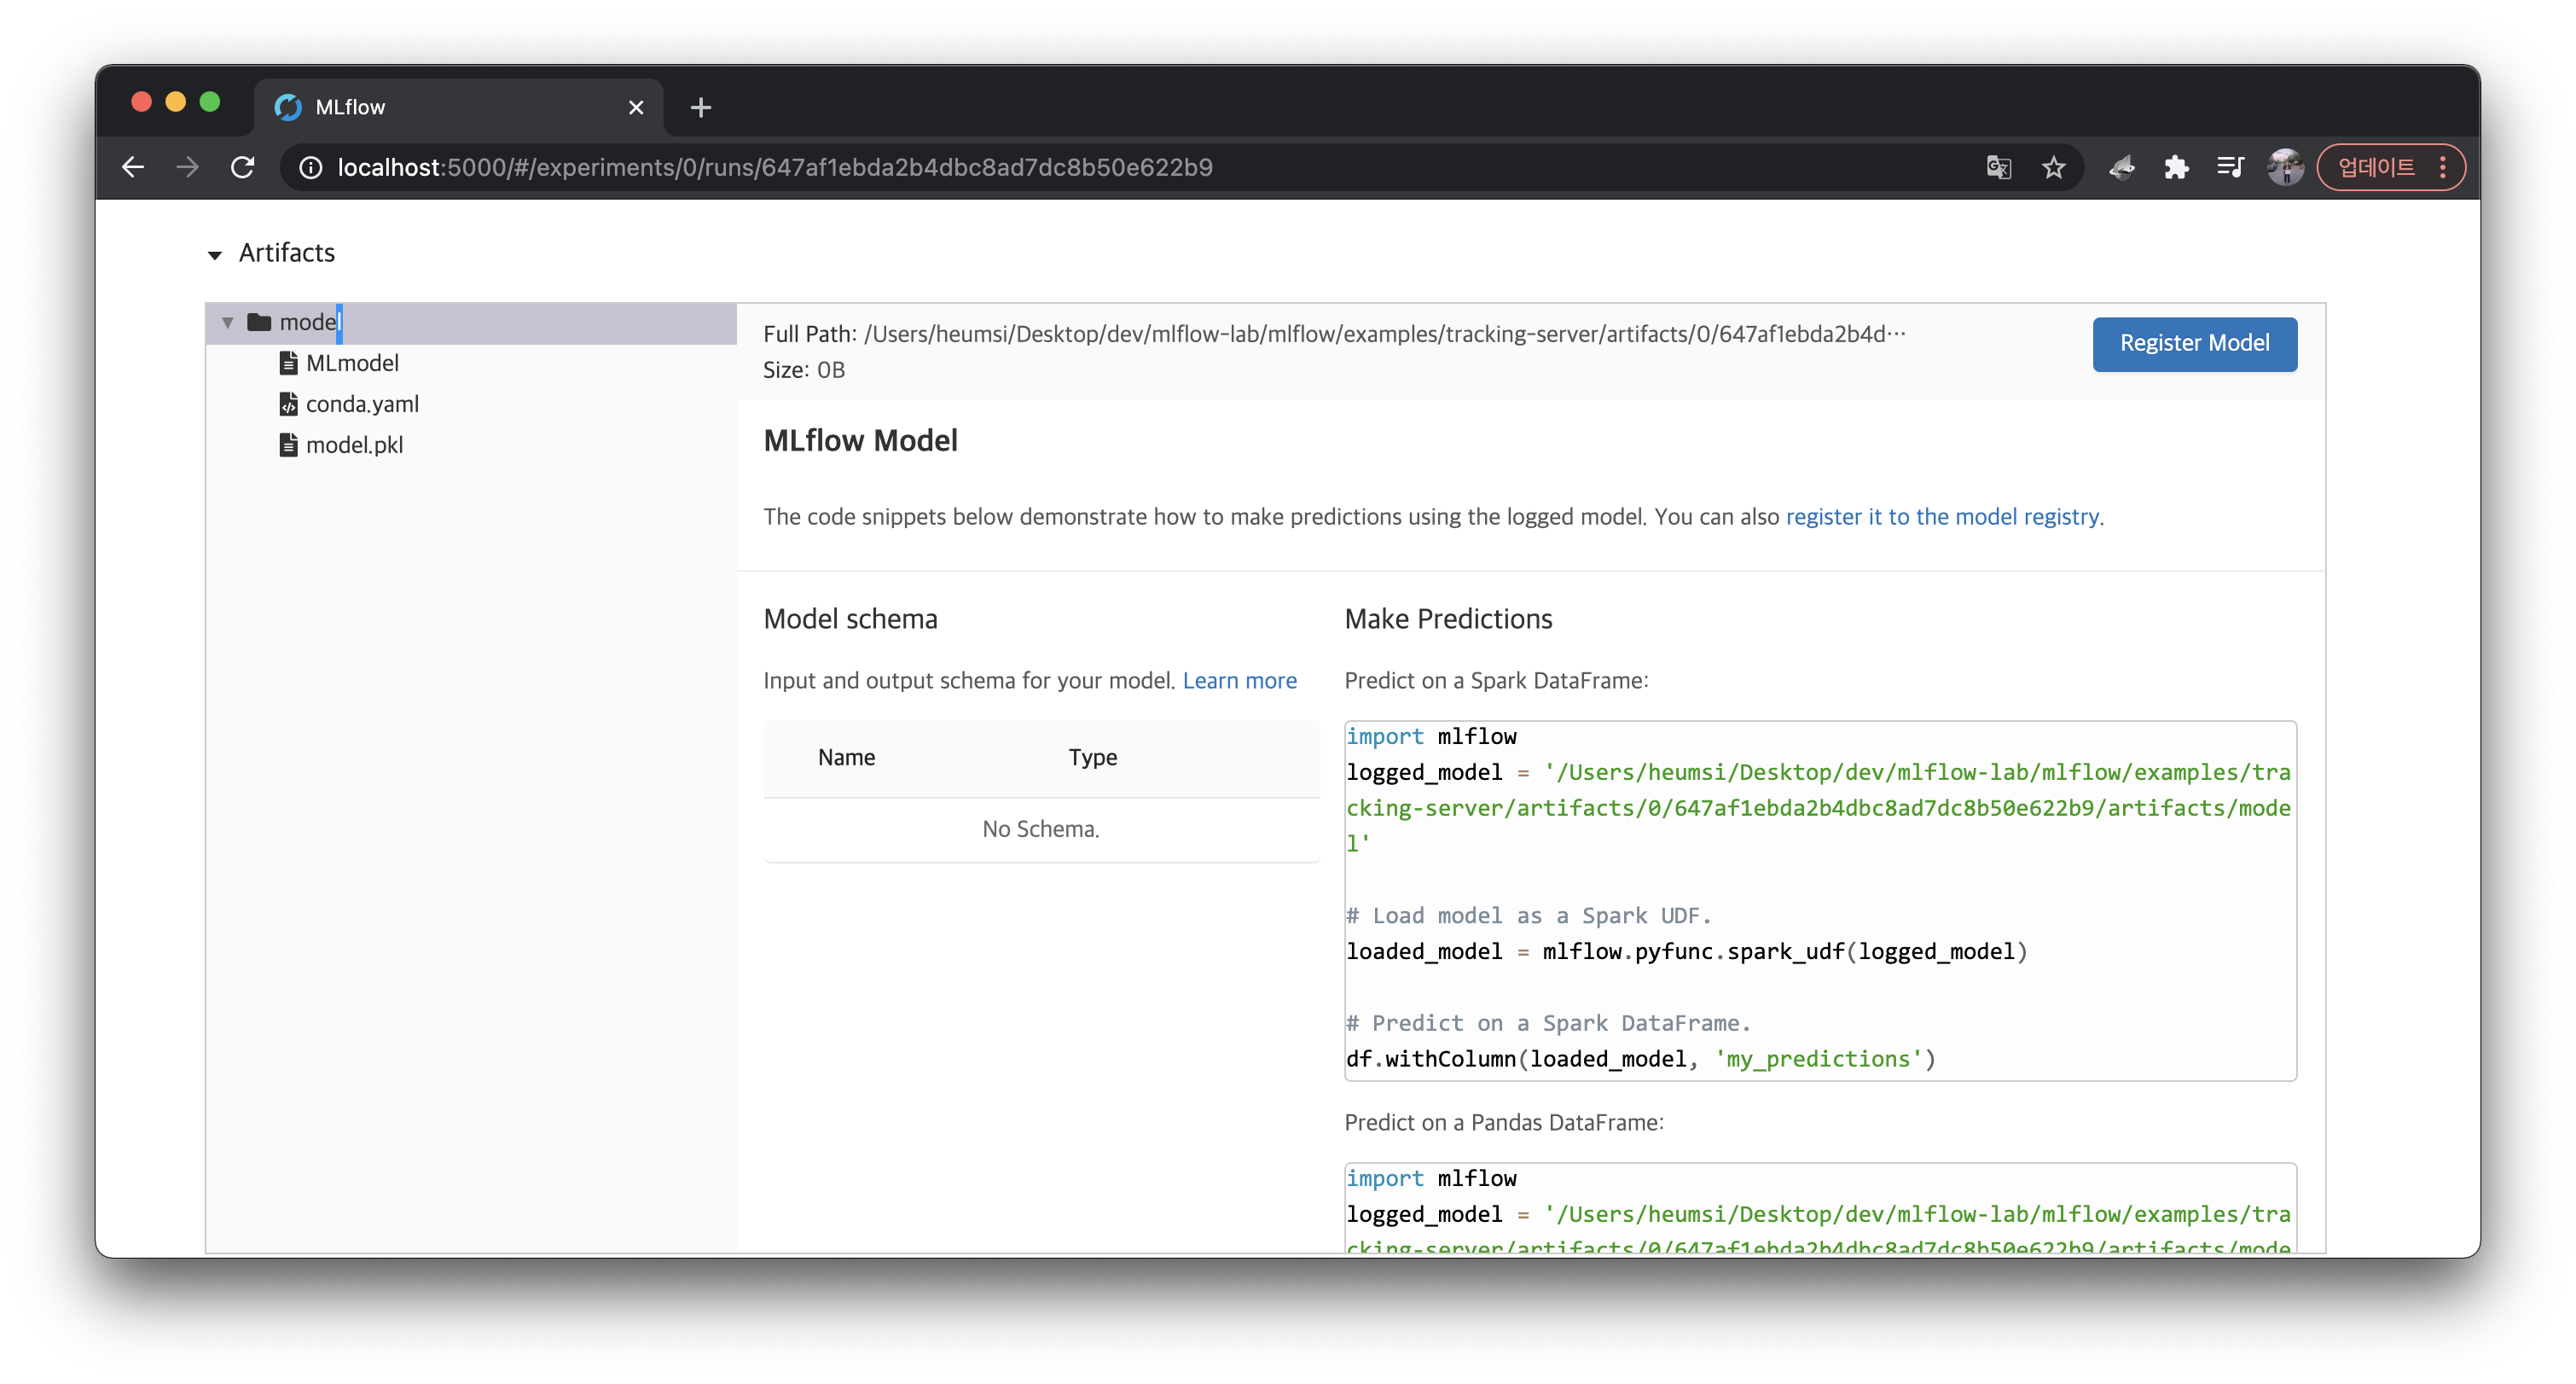Click the address bar URL
Image resolution: width=2576 pixels, height=1384 pixels.
pyautogui.click(x=775, y=167)
